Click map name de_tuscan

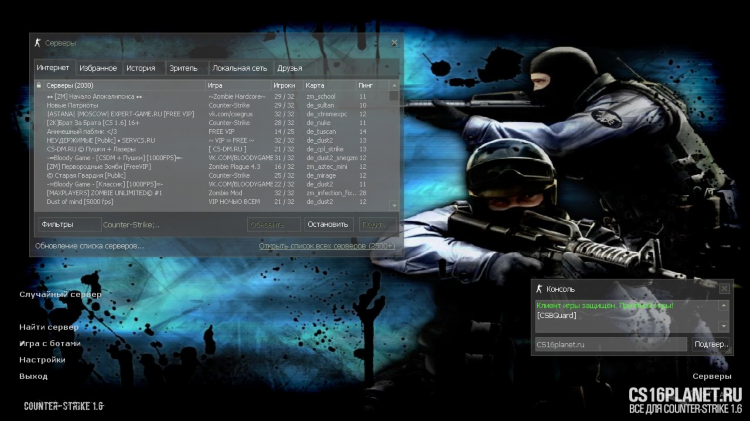pos(321,132)
